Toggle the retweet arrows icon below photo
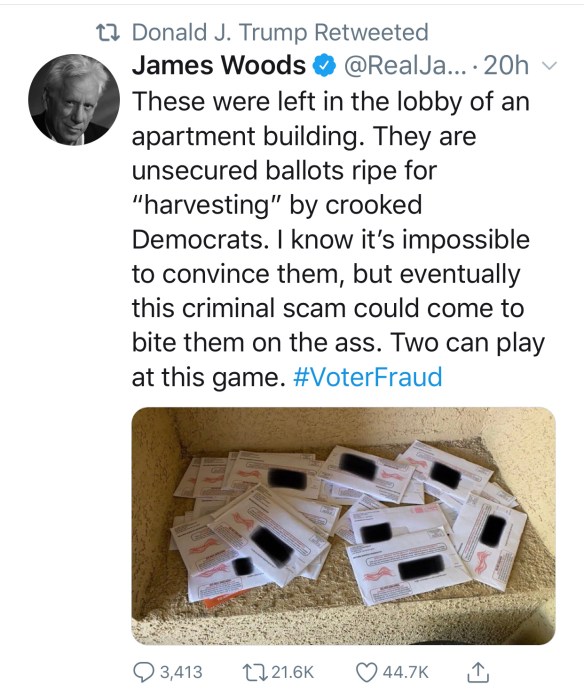The height and width of the screenshot is (692, 584). (x=254, y=672)
